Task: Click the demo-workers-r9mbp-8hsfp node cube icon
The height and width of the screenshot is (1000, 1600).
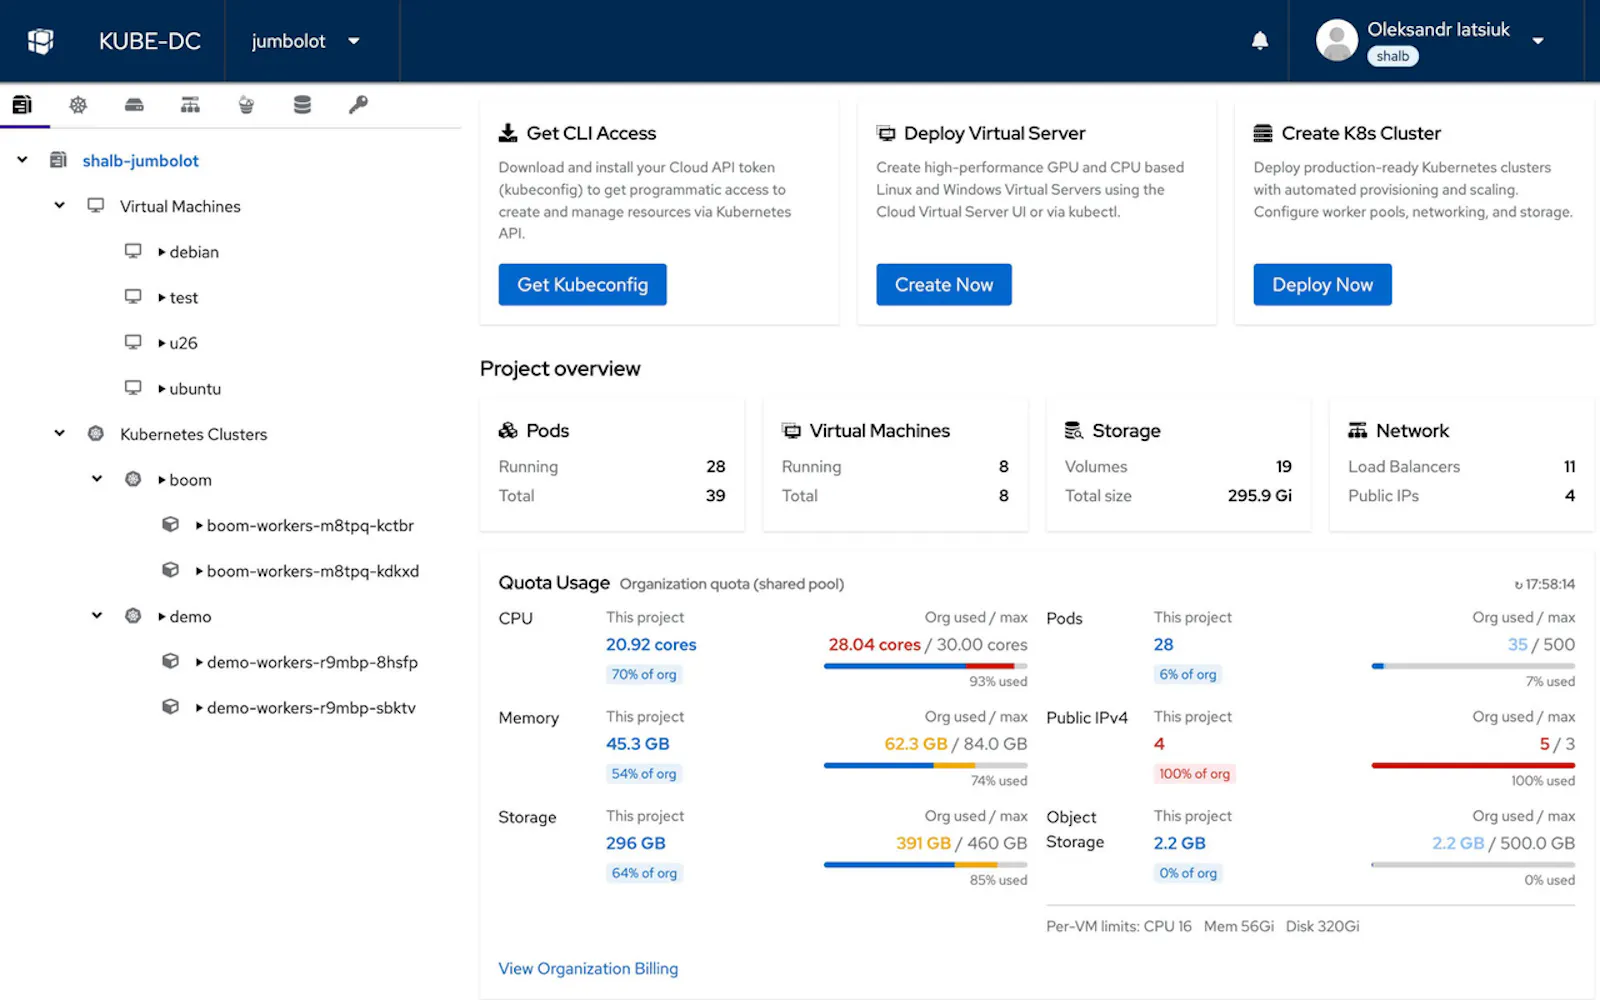Action: 171,661
